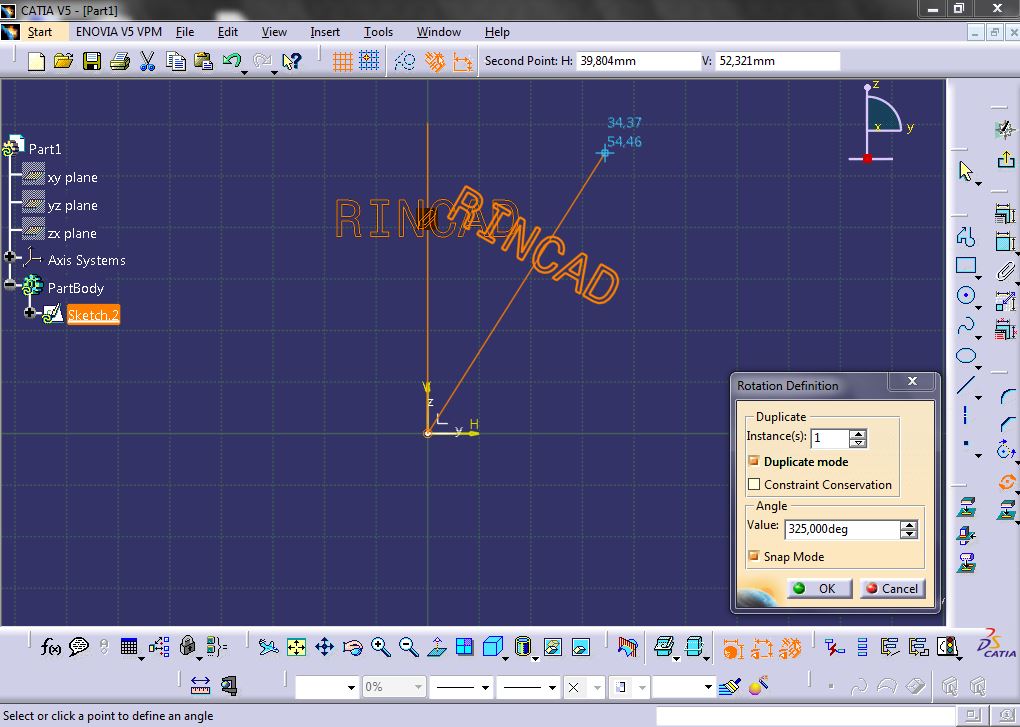Select the Profile tool in right toolbar
The image size is (1020, 727).
(x=966, y=237)
